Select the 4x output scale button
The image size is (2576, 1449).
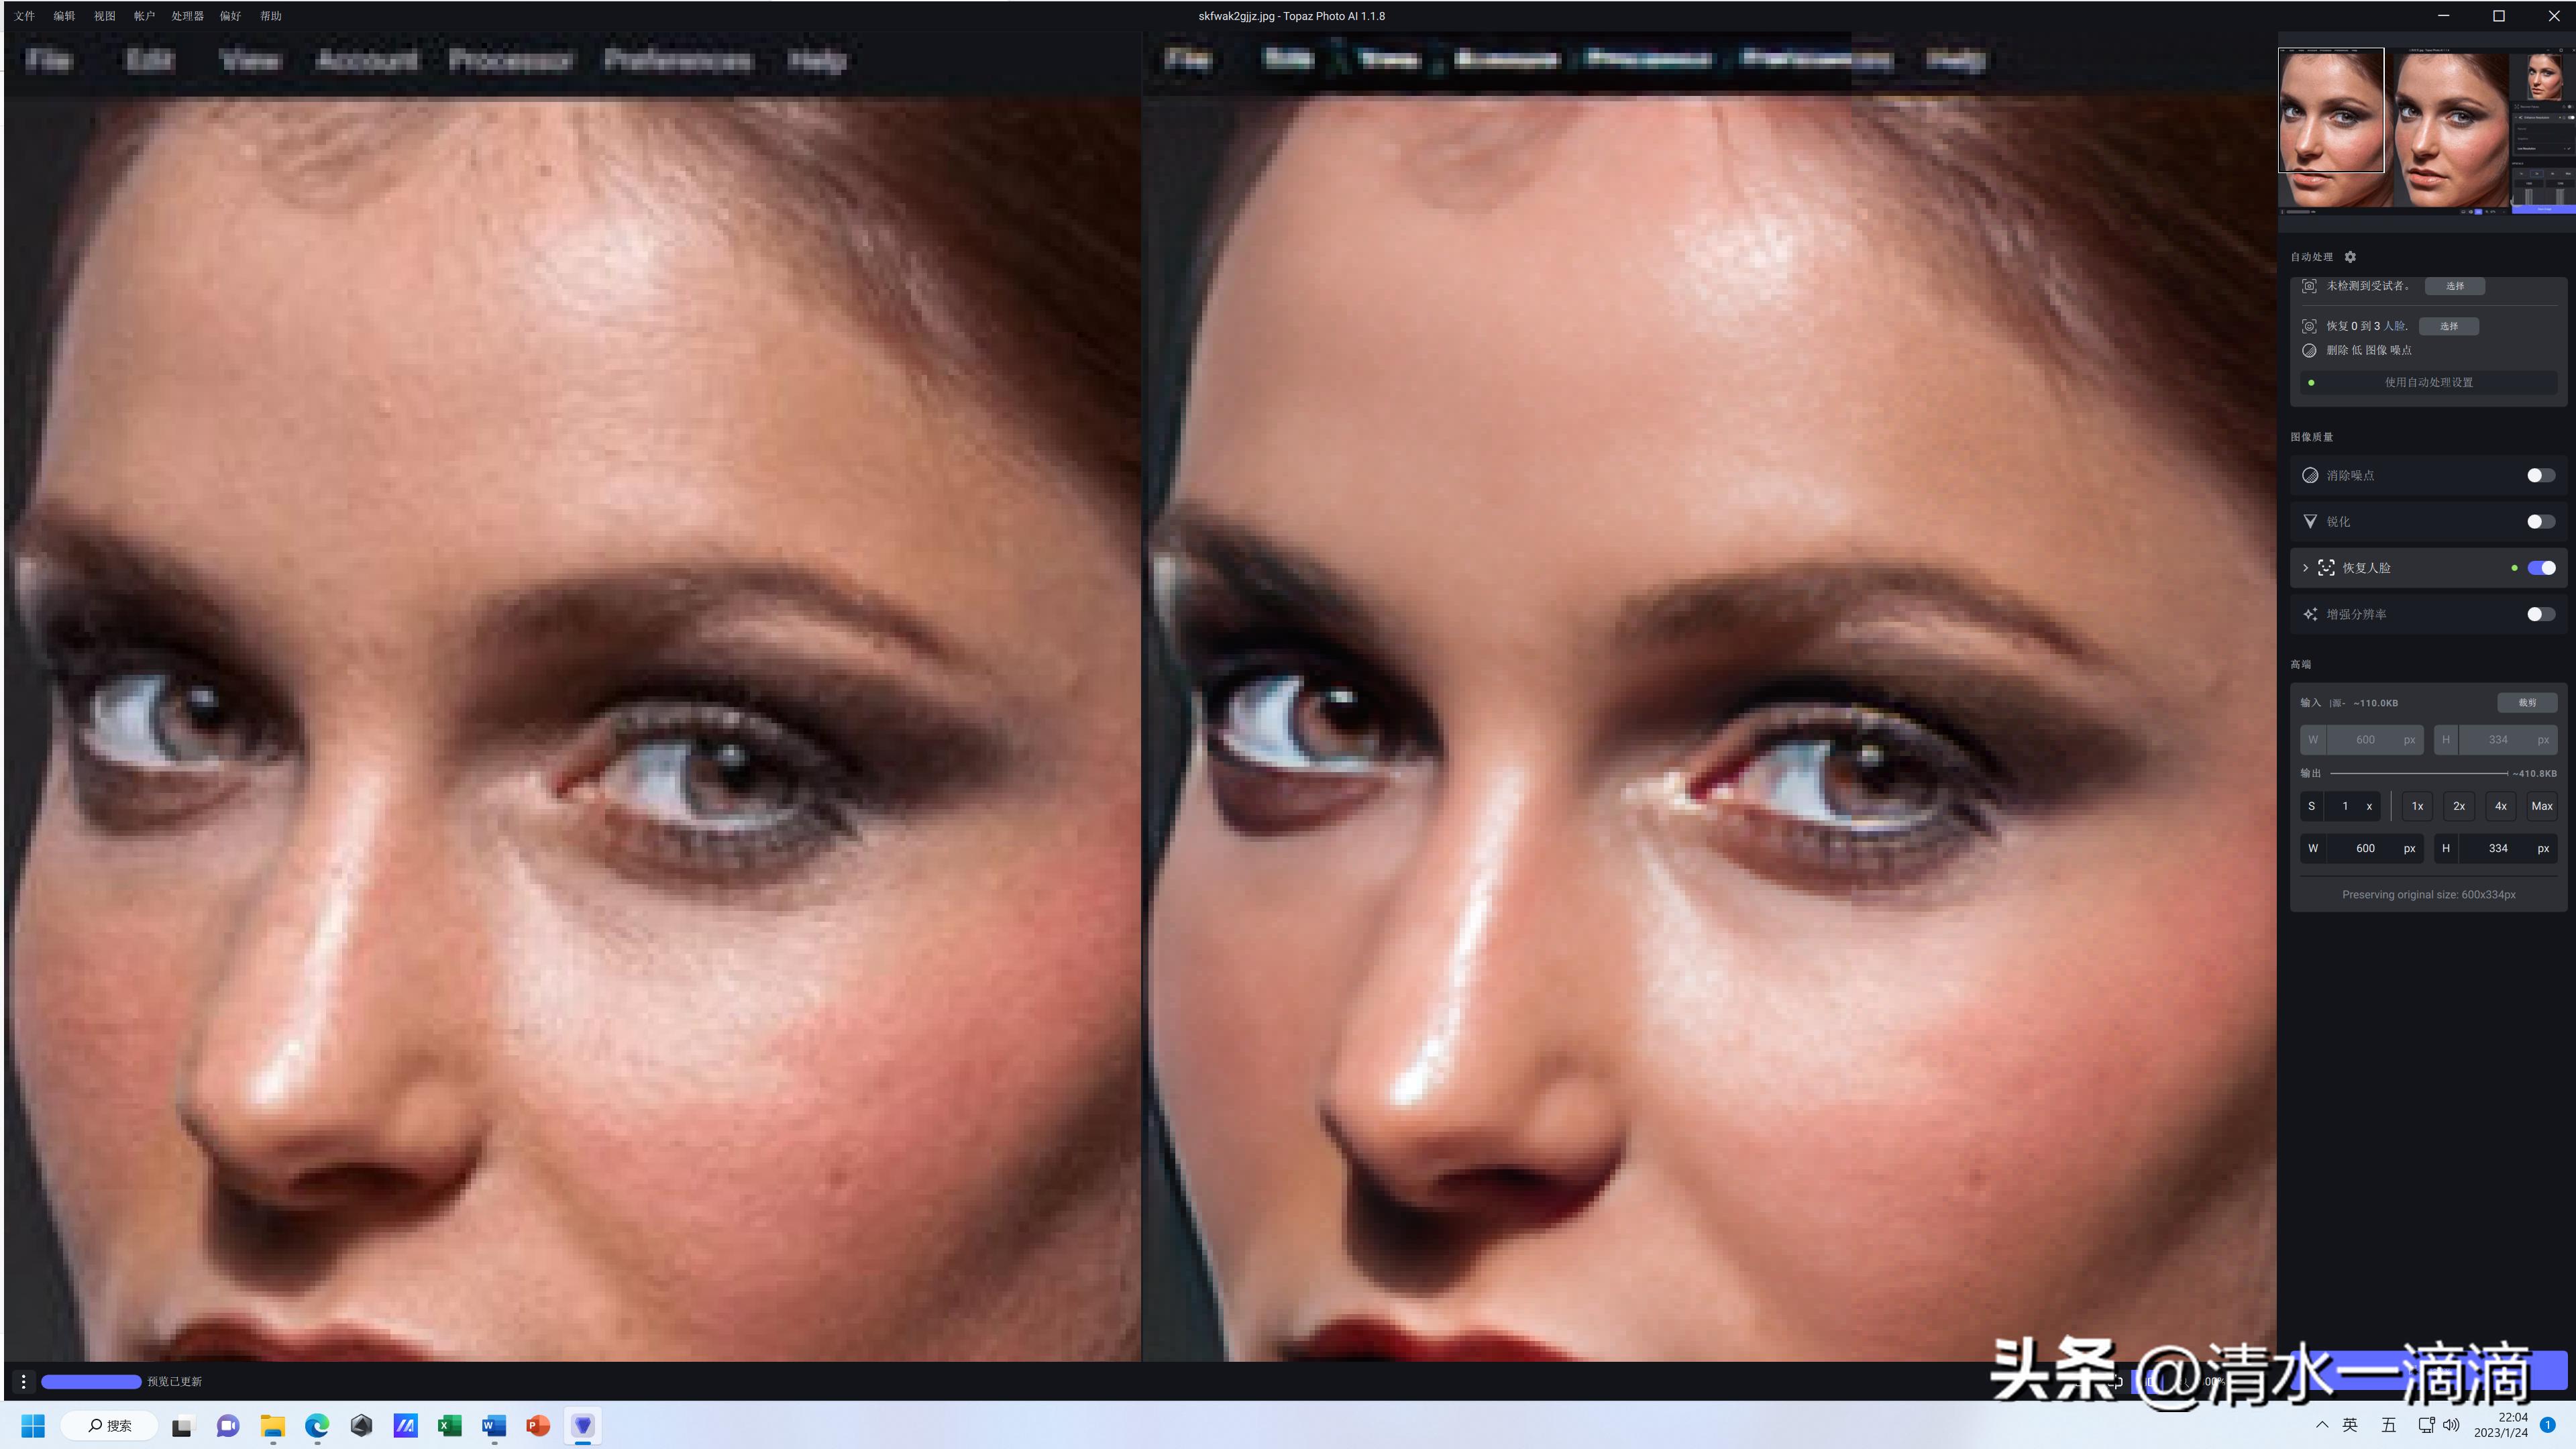pyautogui.click(x=2500, y=806)
